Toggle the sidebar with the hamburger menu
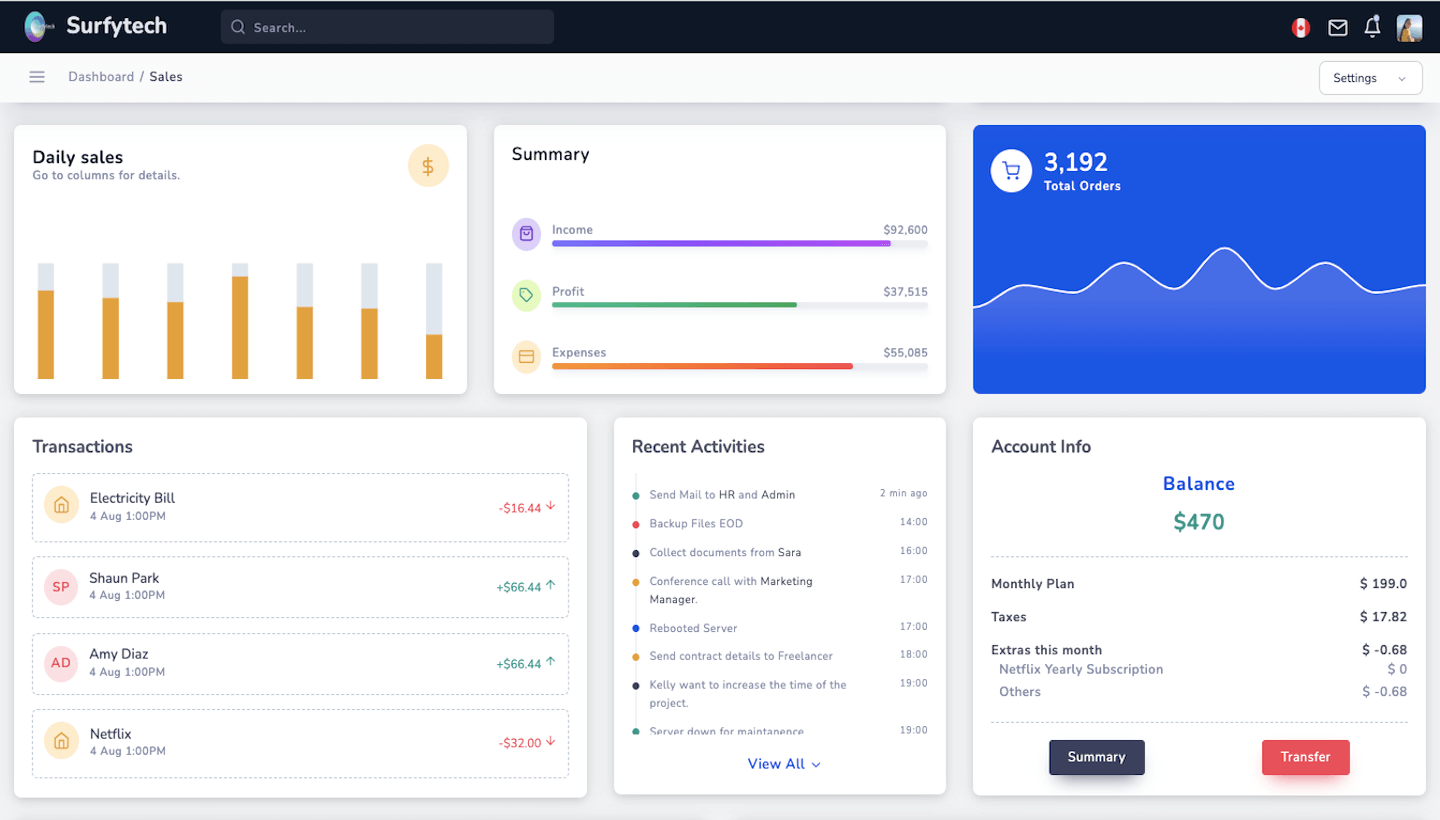Image resolution: width=1440 pixels, height=820 pixels. click(37, 77)
